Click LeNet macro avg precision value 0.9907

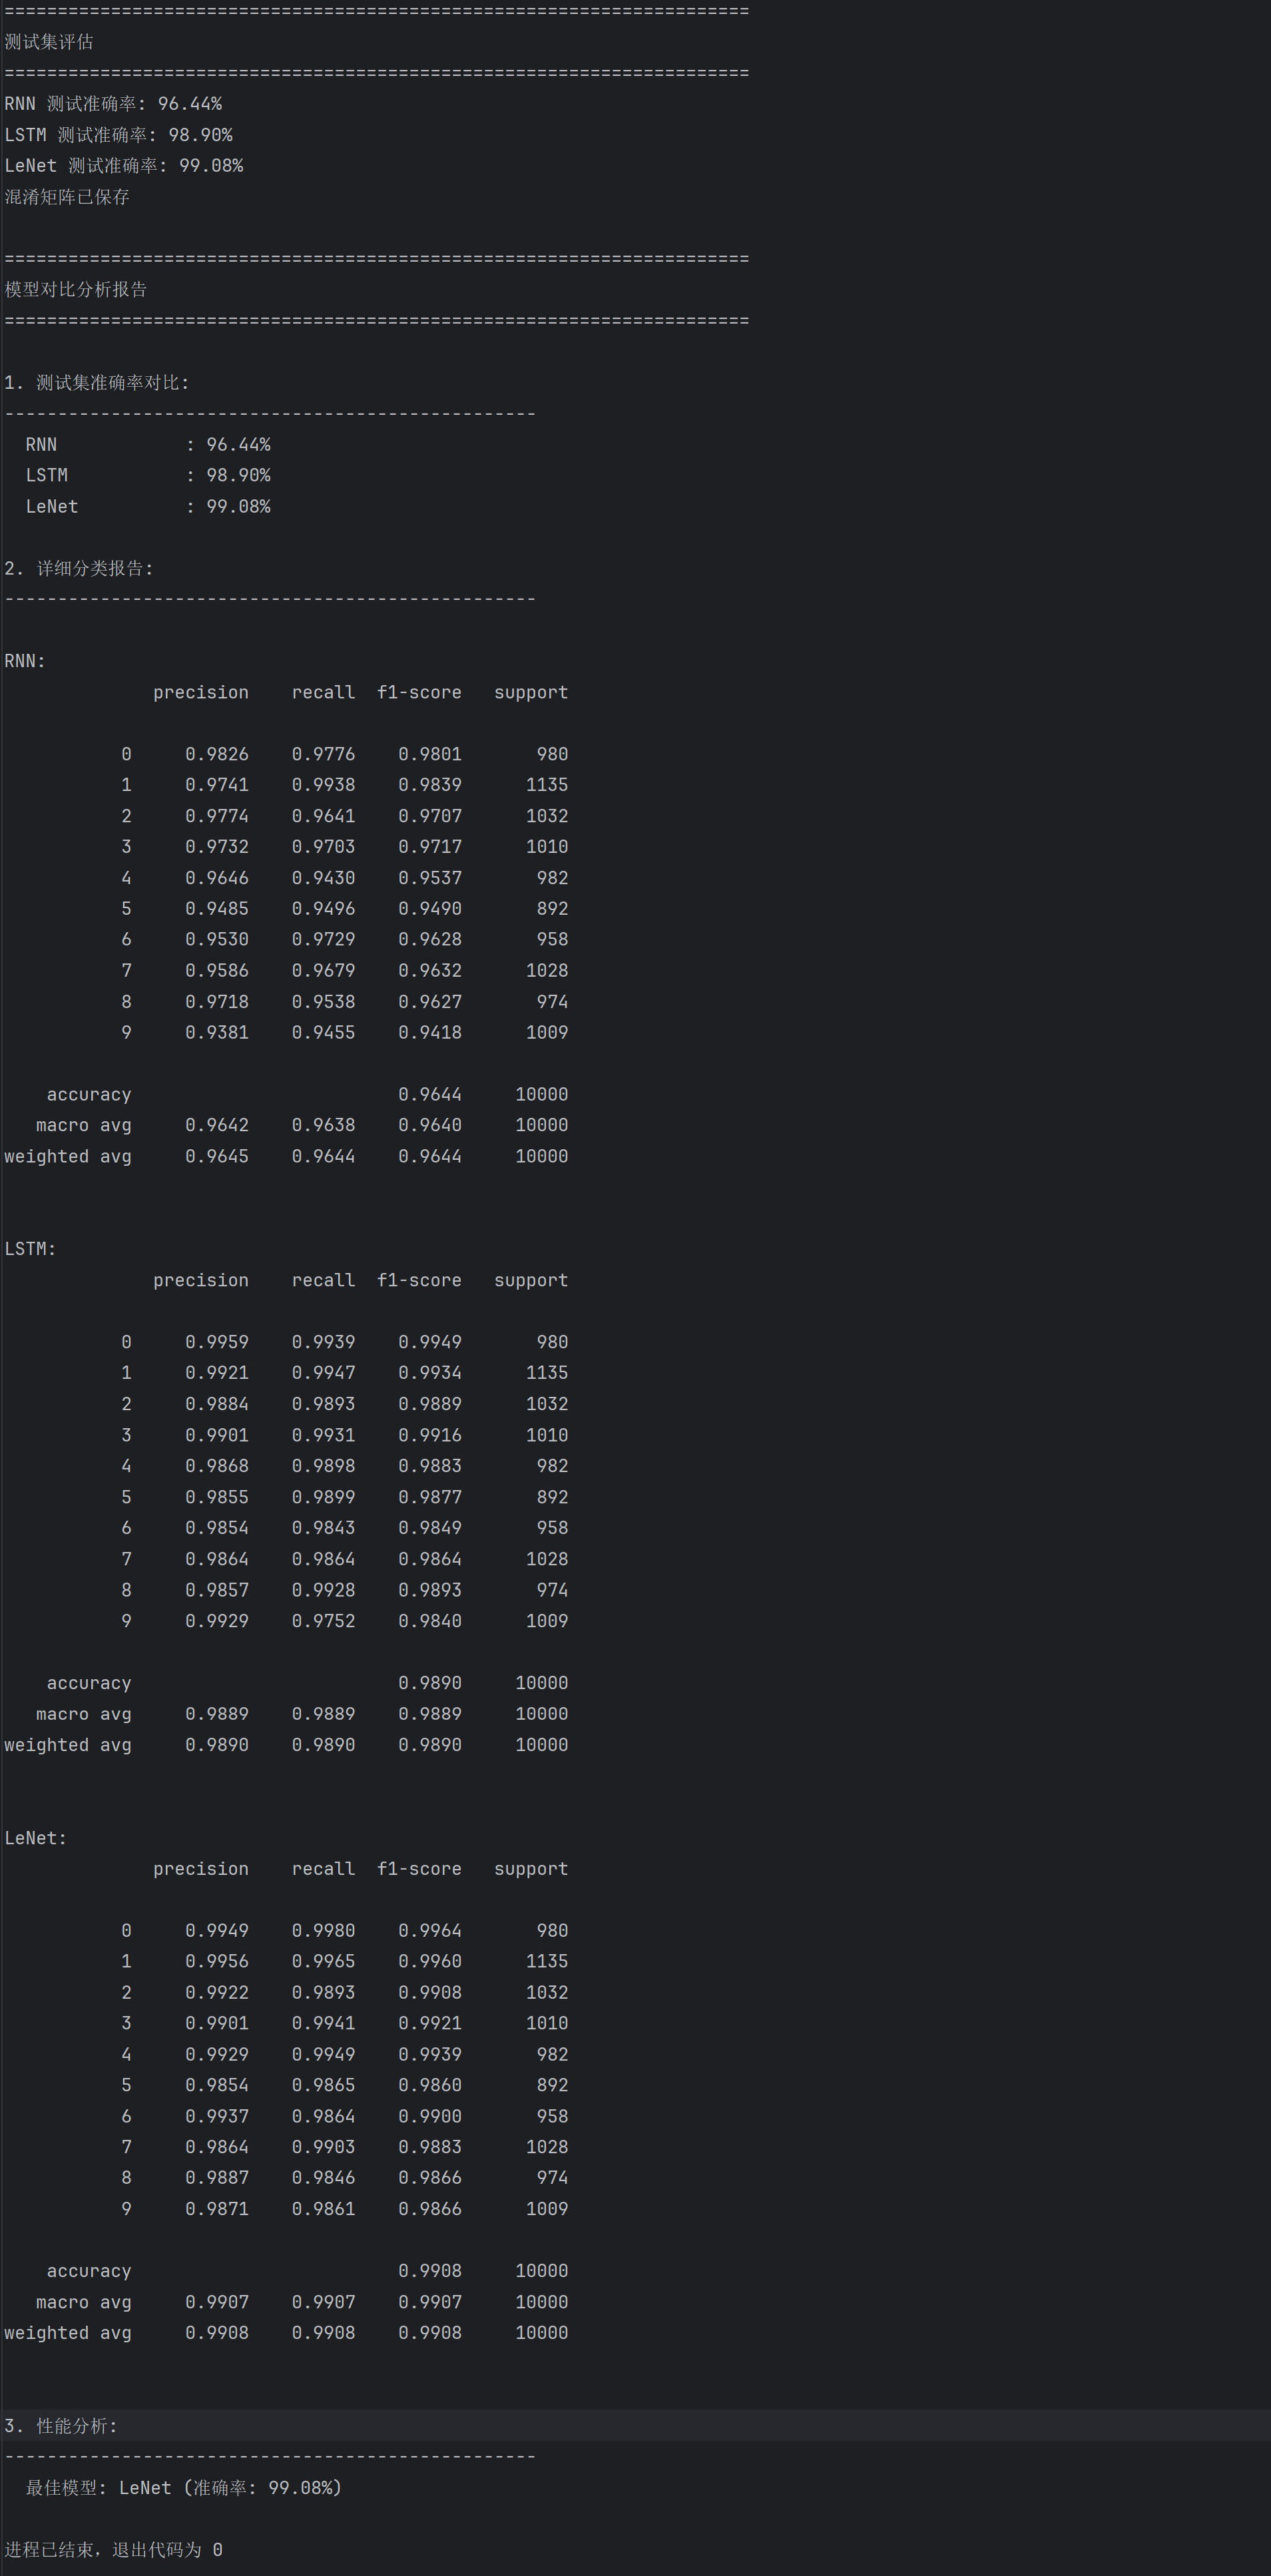pos(217,2302)
